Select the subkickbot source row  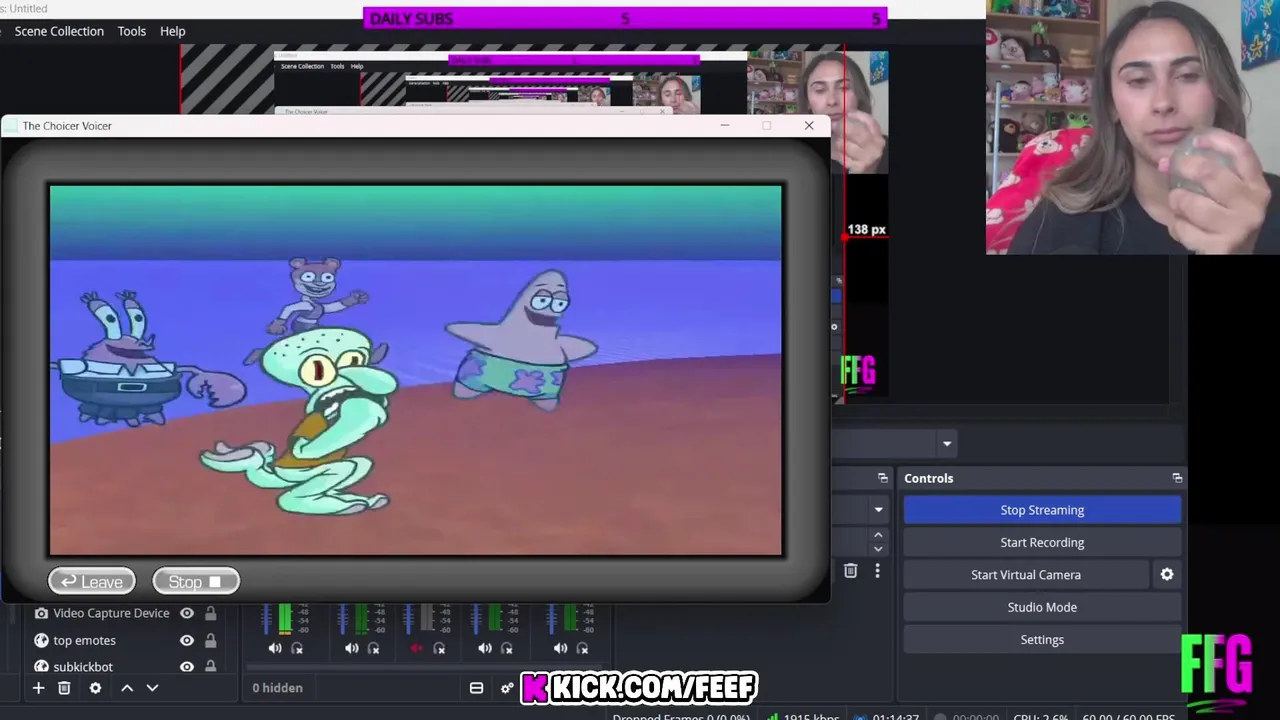(x=125, y=667)
